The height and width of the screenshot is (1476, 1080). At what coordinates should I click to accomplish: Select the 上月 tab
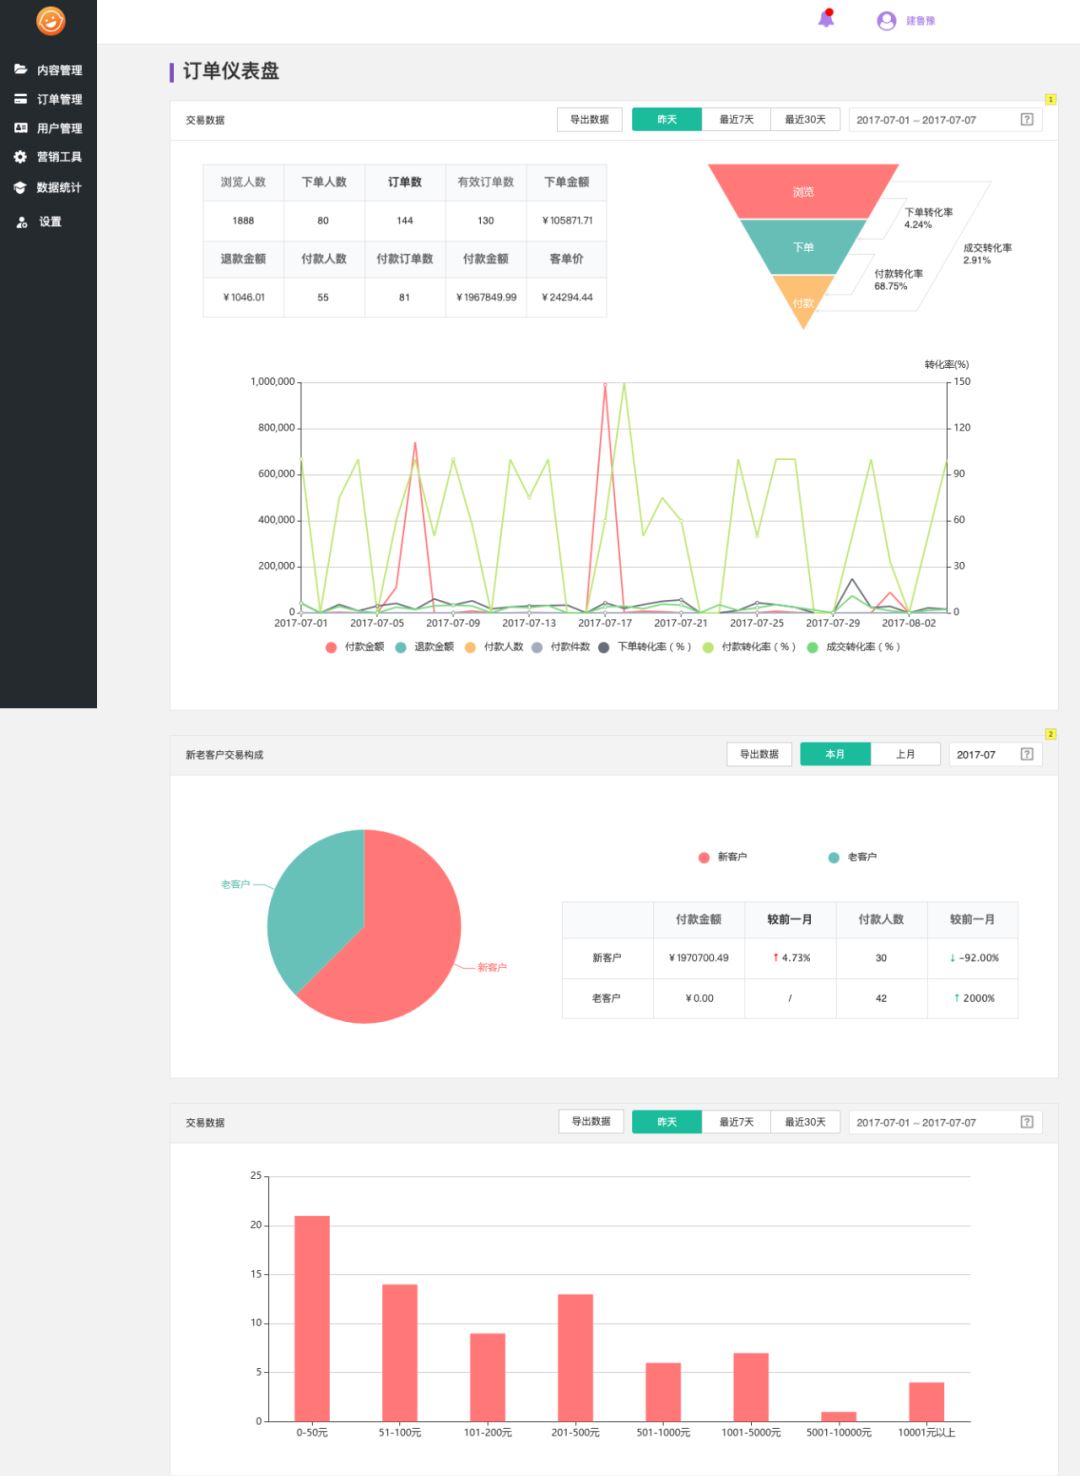(x=905, y=754)
